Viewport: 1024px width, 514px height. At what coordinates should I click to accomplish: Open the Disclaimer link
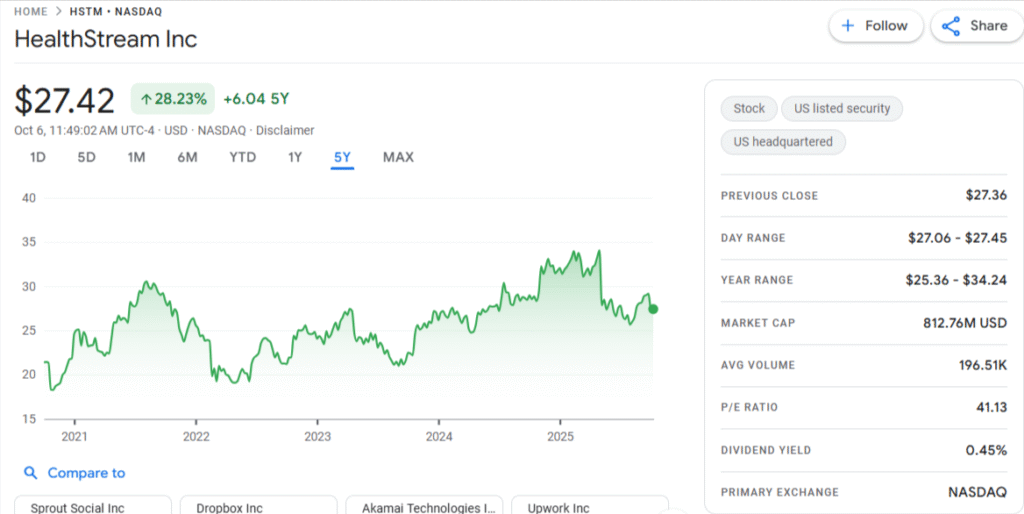click(x=285, y=130)
